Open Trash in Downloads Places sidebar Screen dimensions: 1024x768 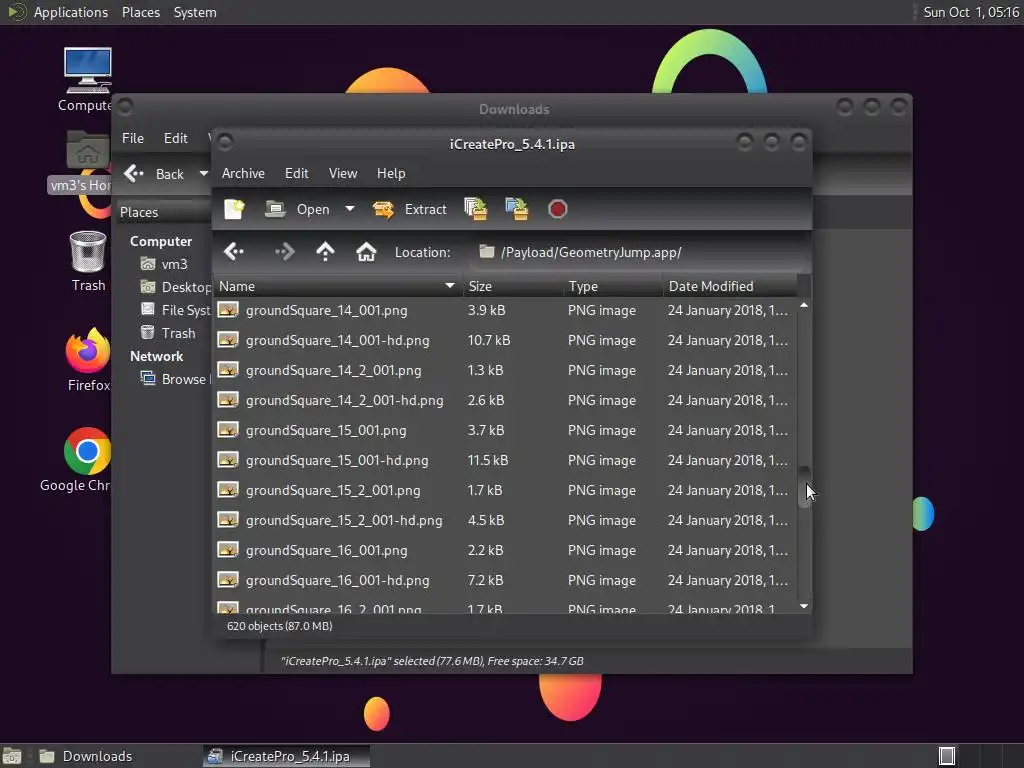coord(168,333)
